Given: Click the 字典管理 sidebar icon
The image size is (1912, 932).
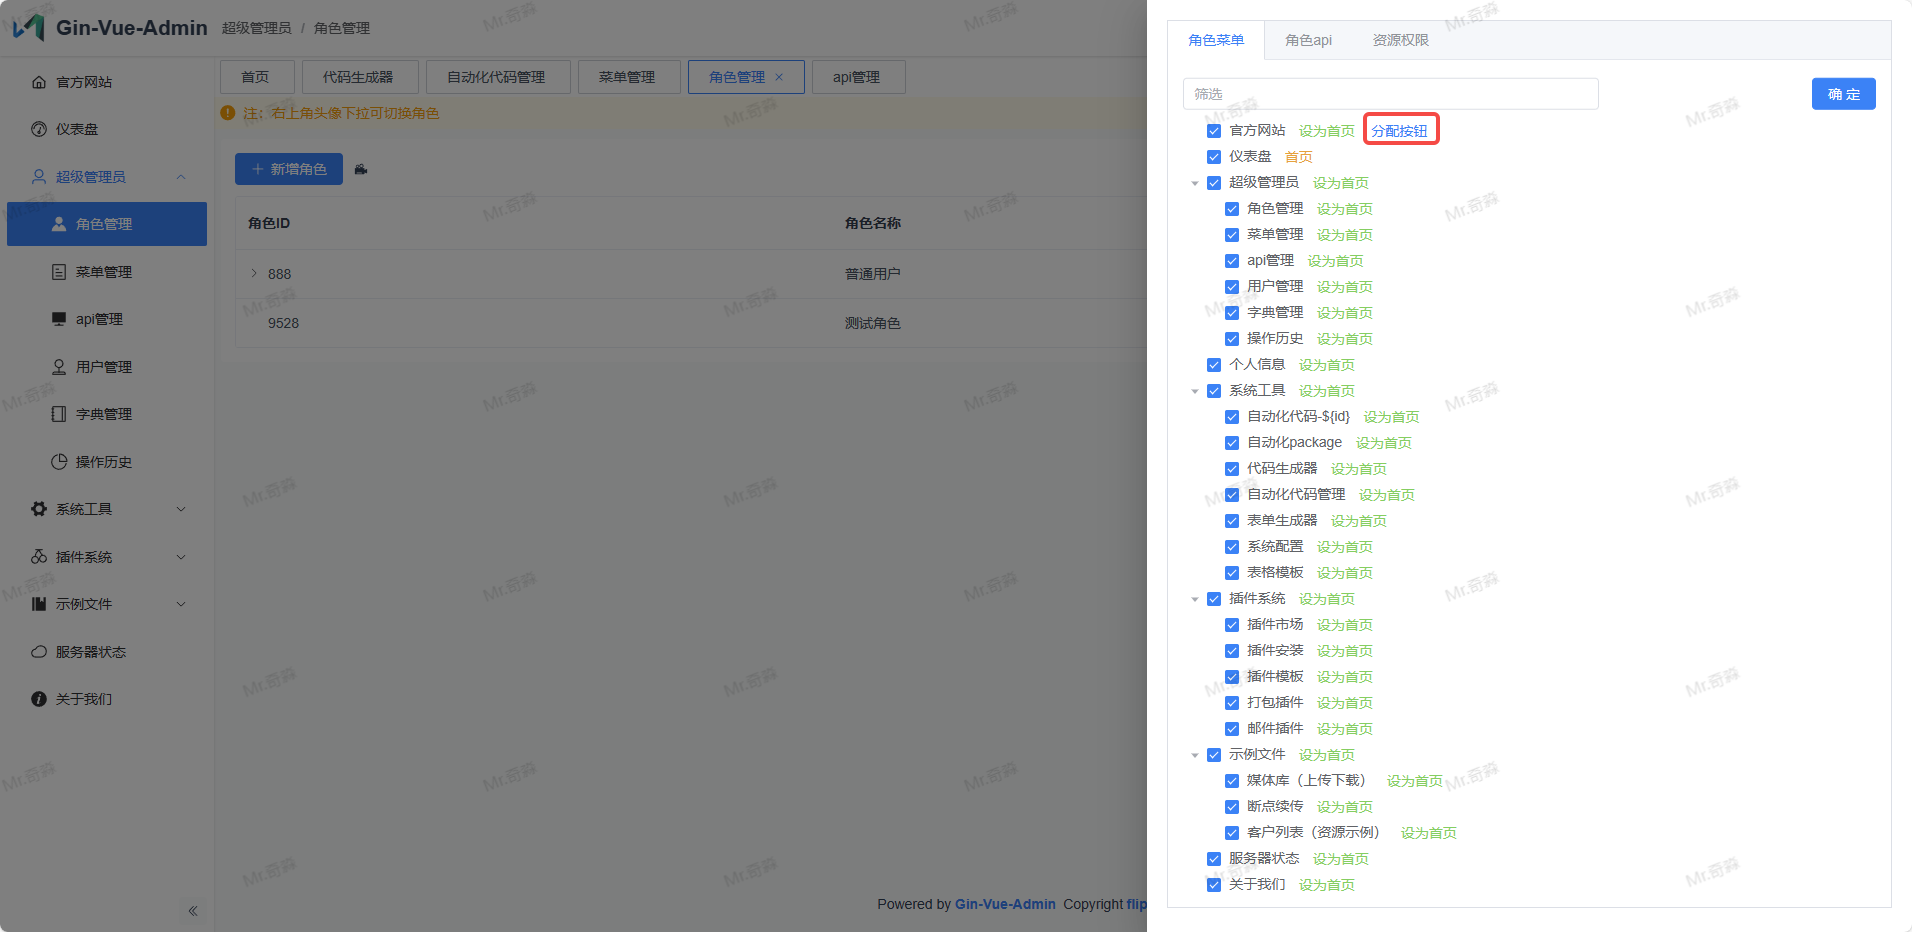Looking at the screenshot, I should tap(59, 414).
